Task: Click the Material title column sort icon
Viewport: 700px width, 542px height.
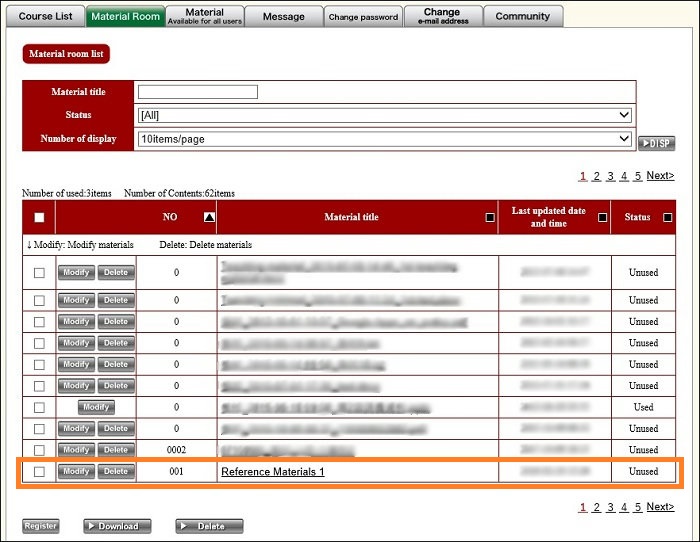Action: [489, 217]
